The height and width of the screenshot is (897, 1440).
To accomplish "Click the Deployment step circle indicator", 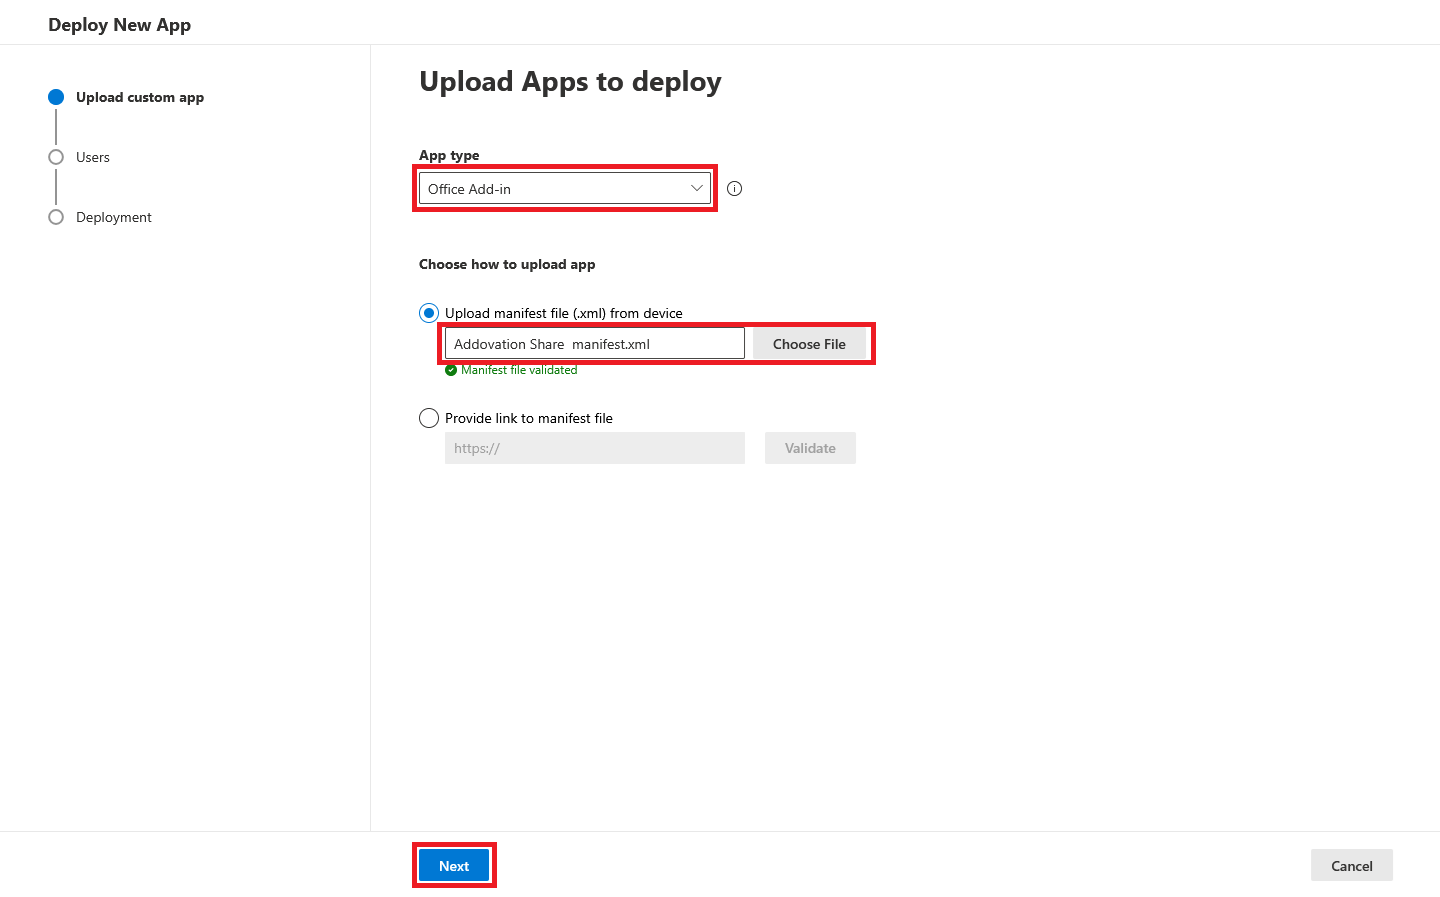I will point(56,217).
